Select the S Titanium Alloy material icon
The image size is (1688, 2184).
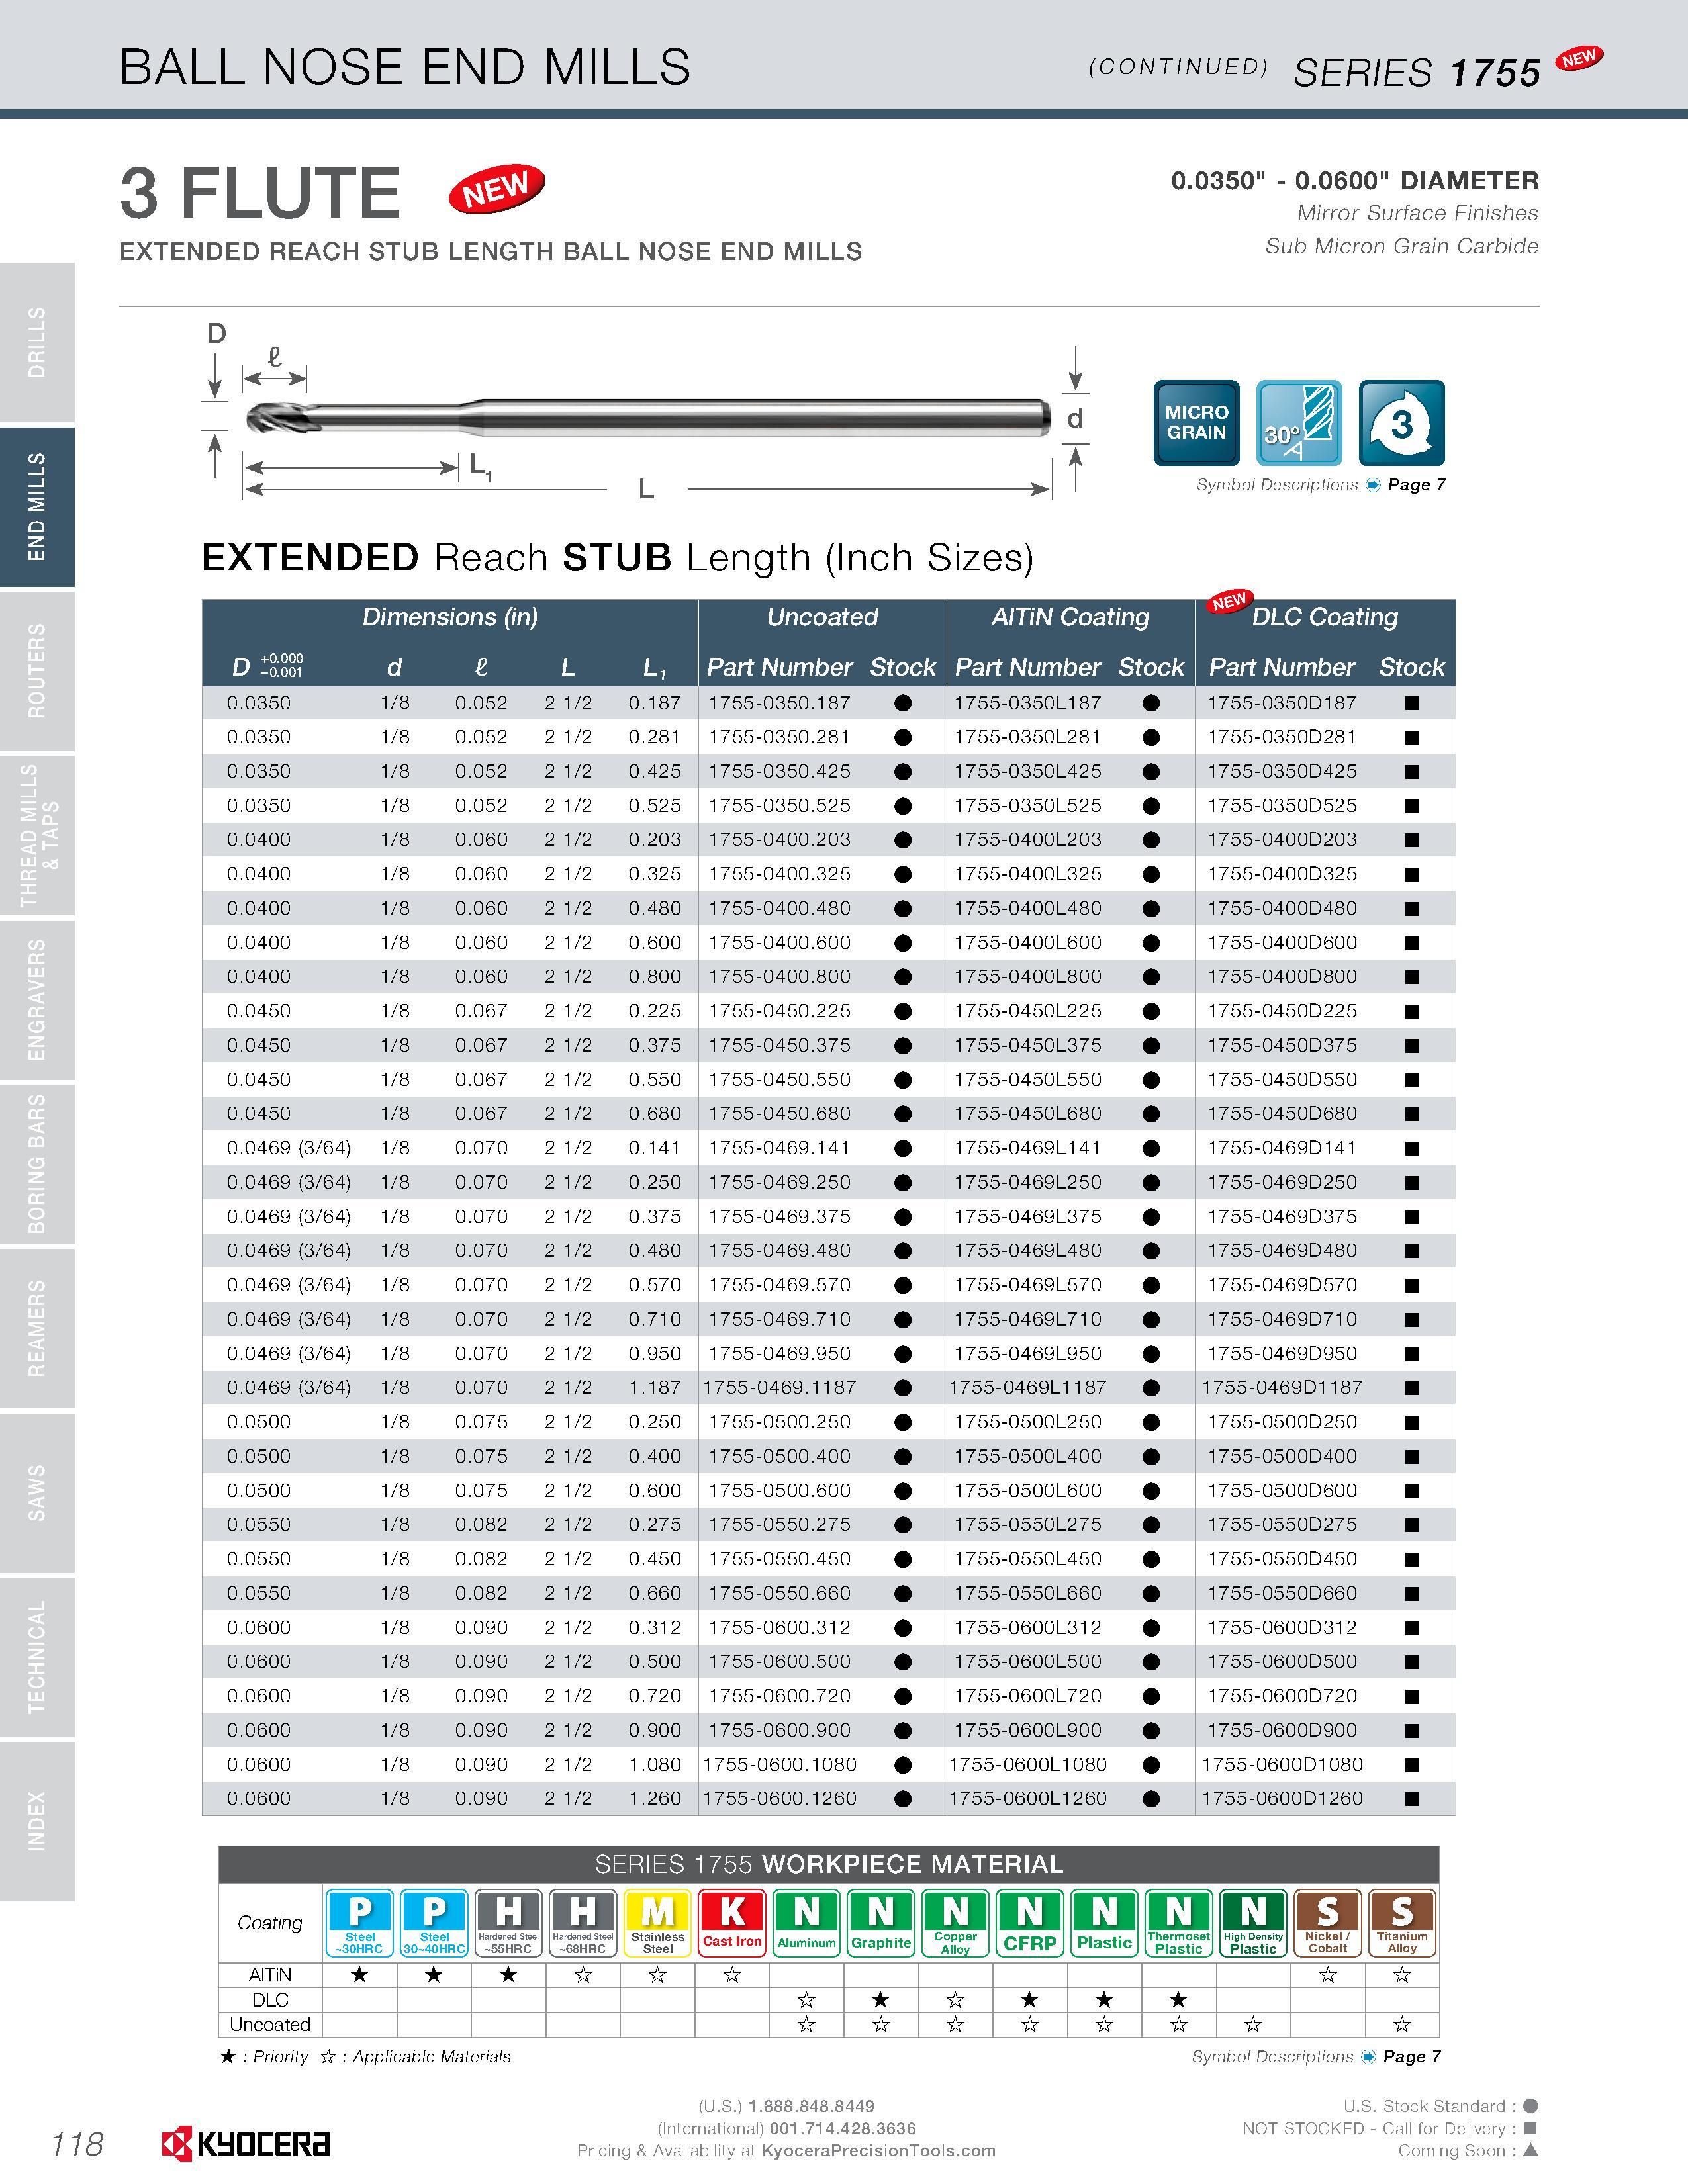point(1402,1923)
